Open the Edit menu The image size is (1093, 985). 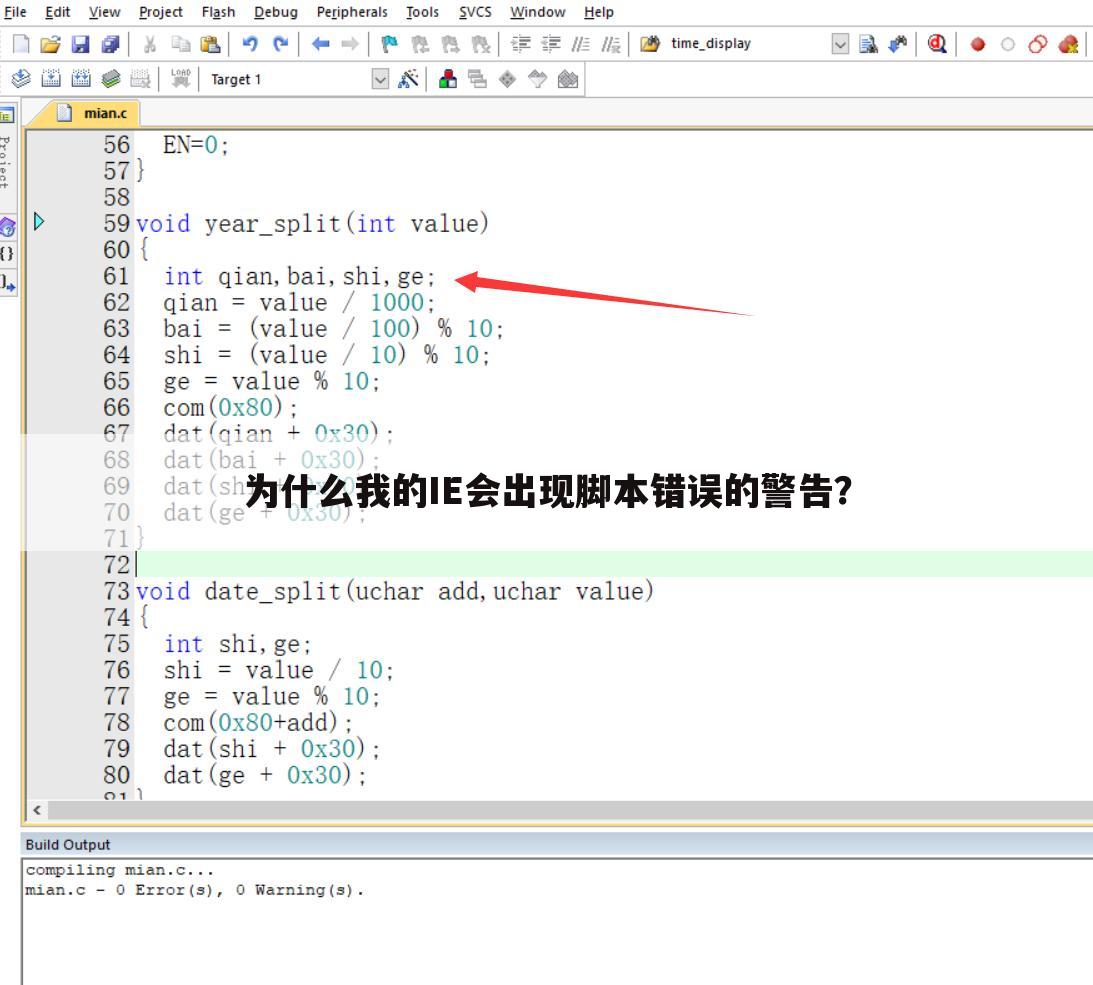(57, 12)
